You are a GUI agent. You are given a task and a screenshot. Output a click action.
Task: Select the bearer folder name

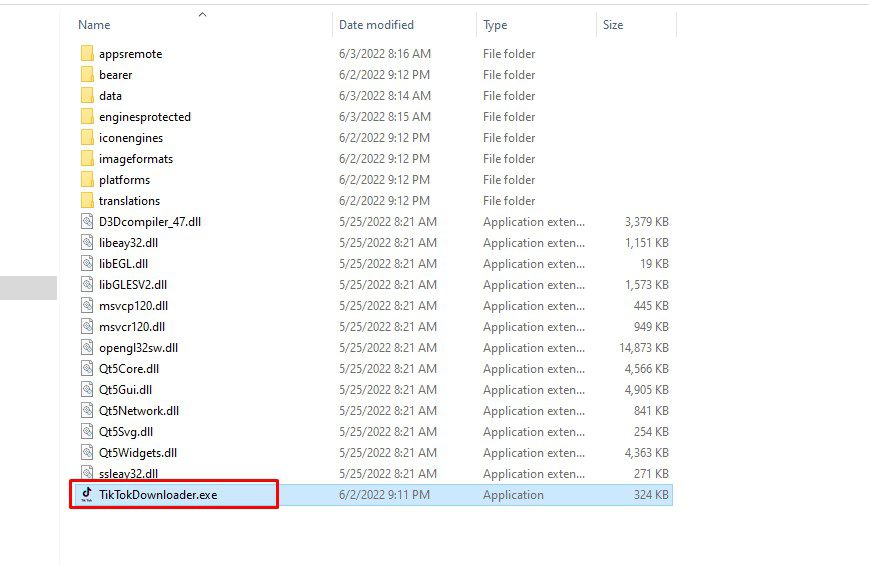[x=116, y=75]
